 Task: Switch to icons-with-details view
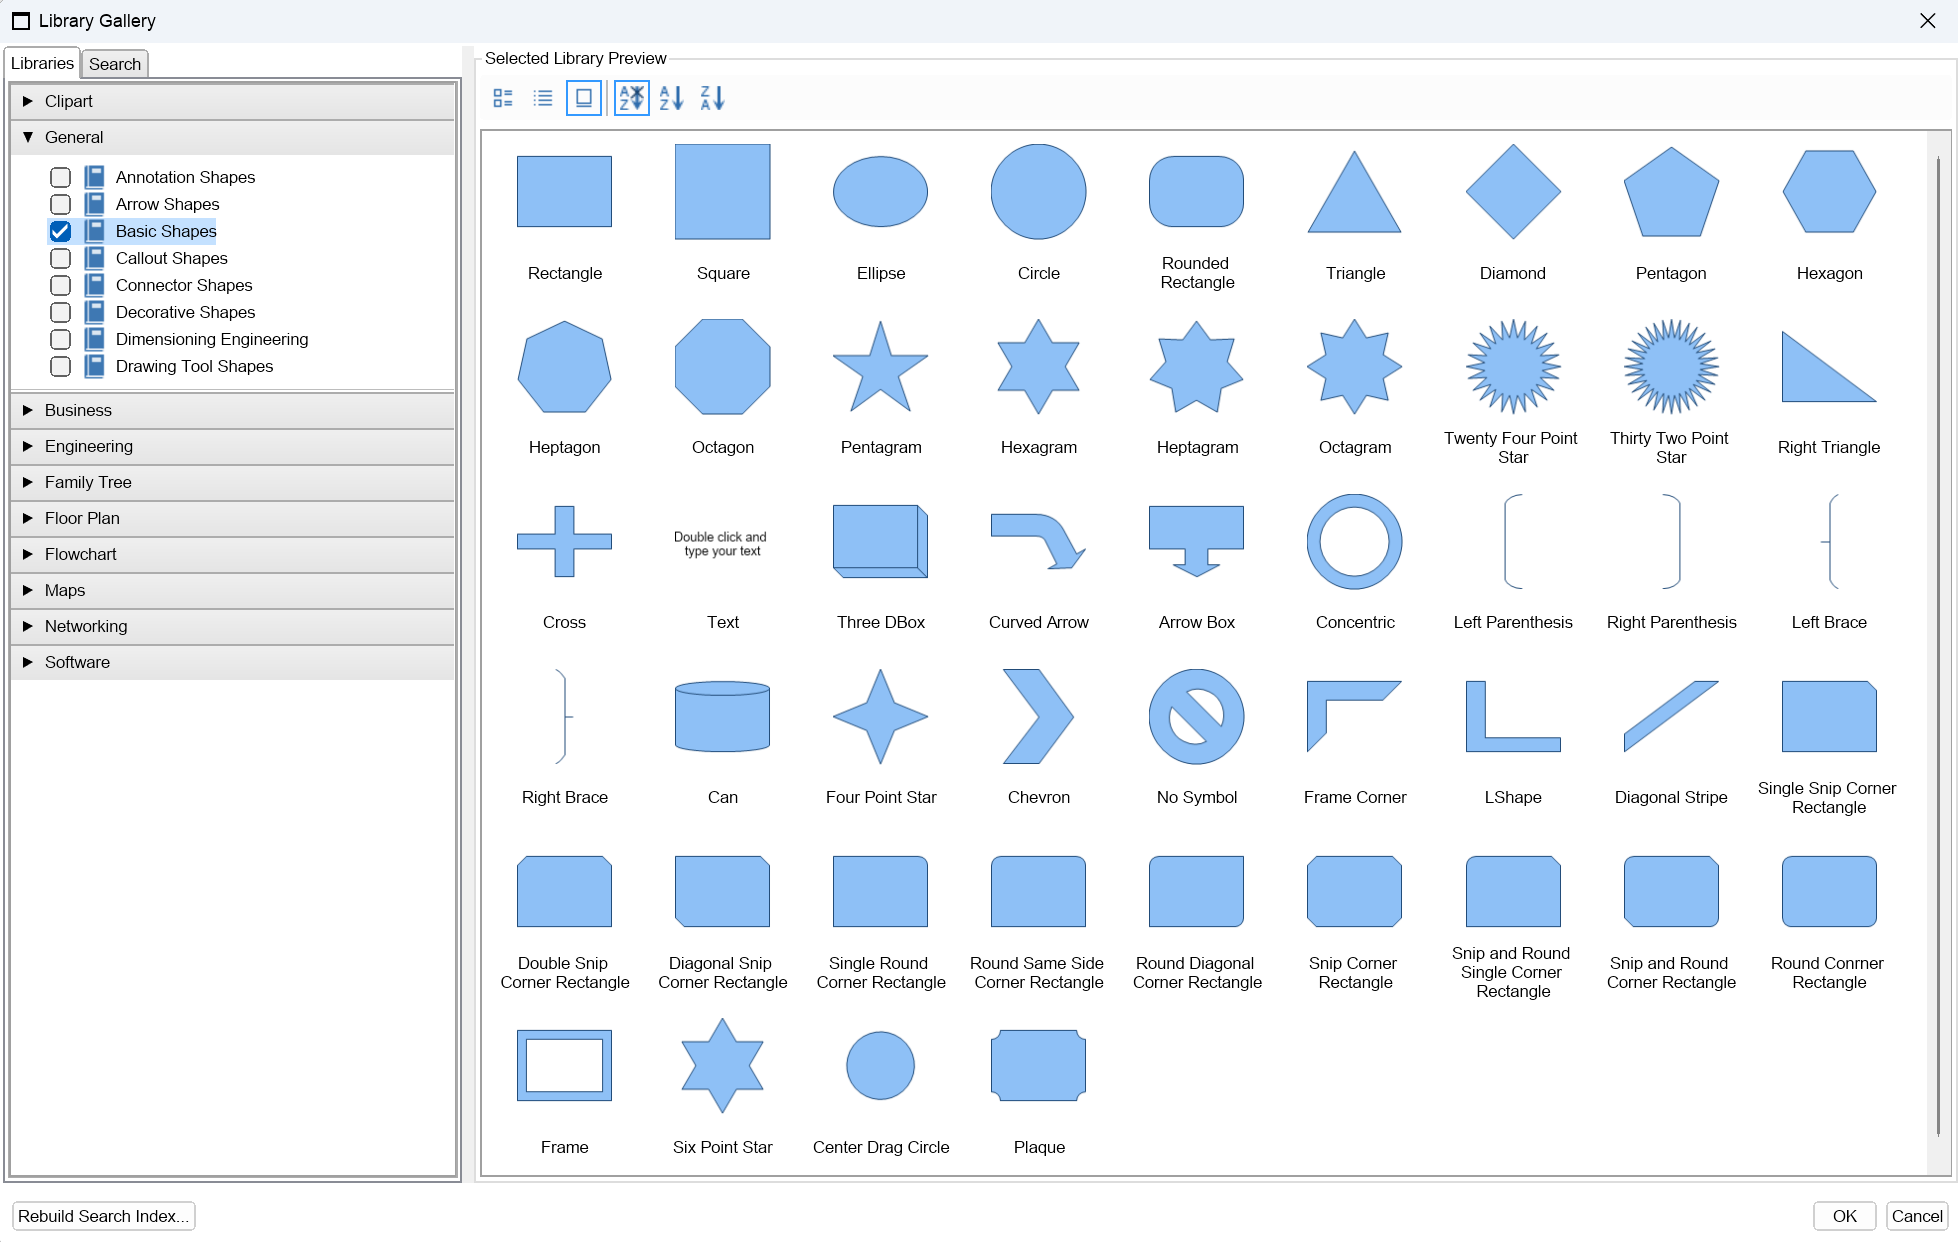[503, 98]
